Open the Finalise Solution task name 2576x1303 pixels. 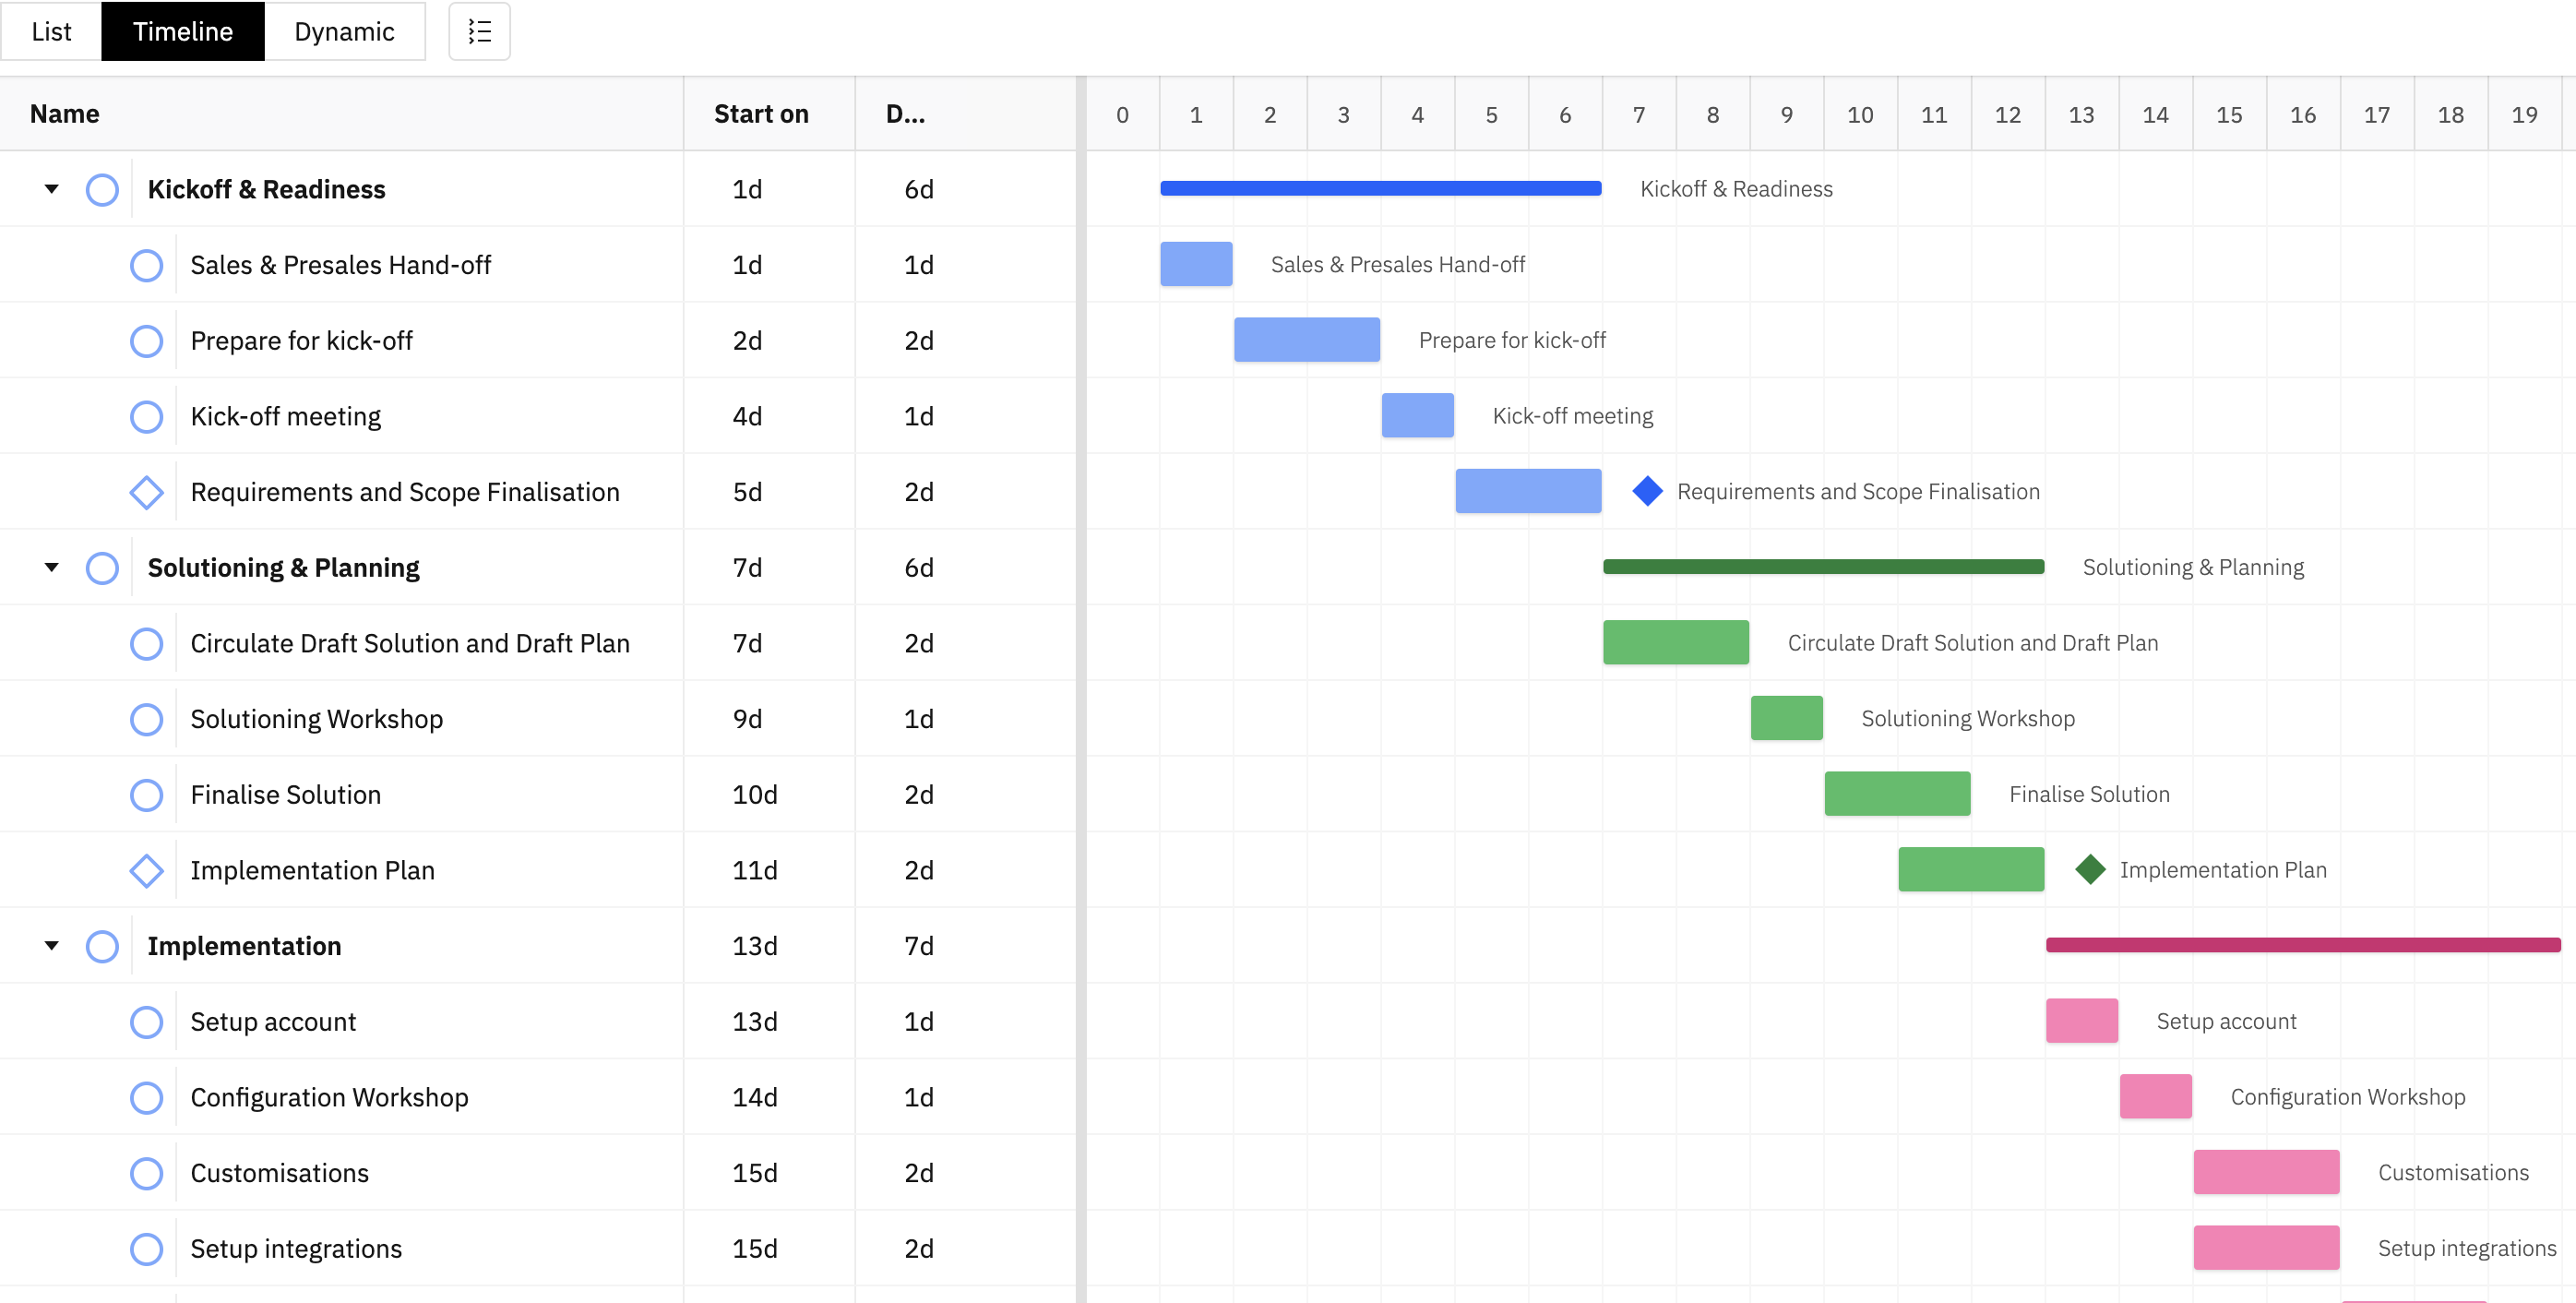click(286, 794)
